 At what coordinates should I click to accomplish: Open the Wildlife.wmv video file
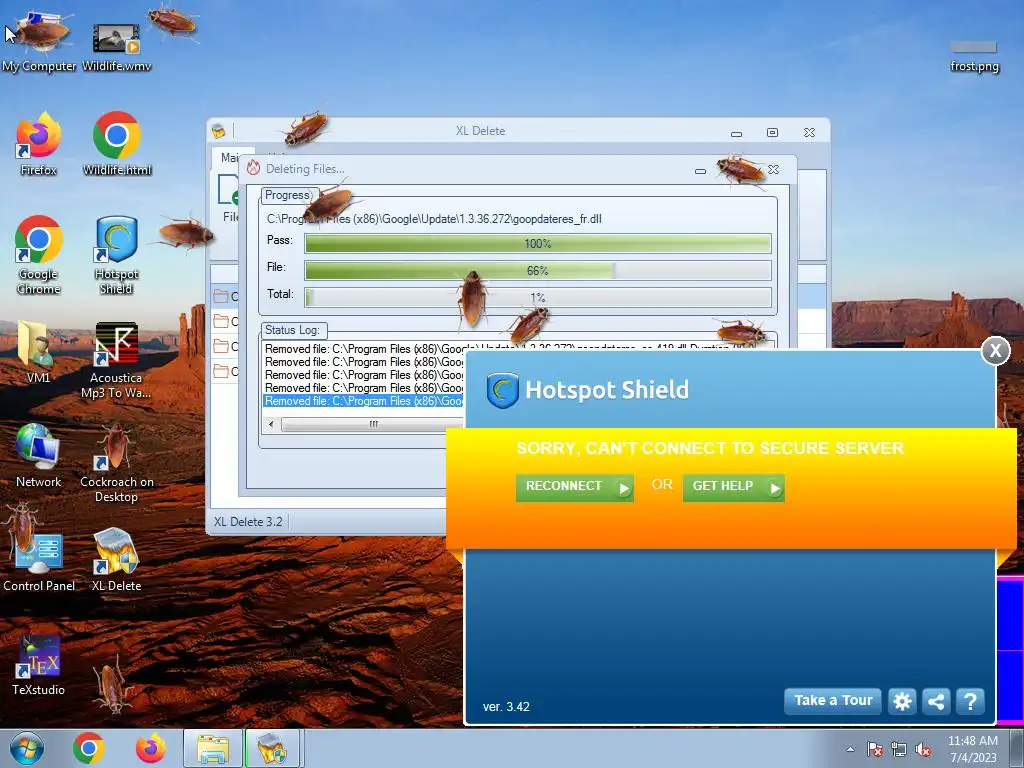click(x=116, y=46)
